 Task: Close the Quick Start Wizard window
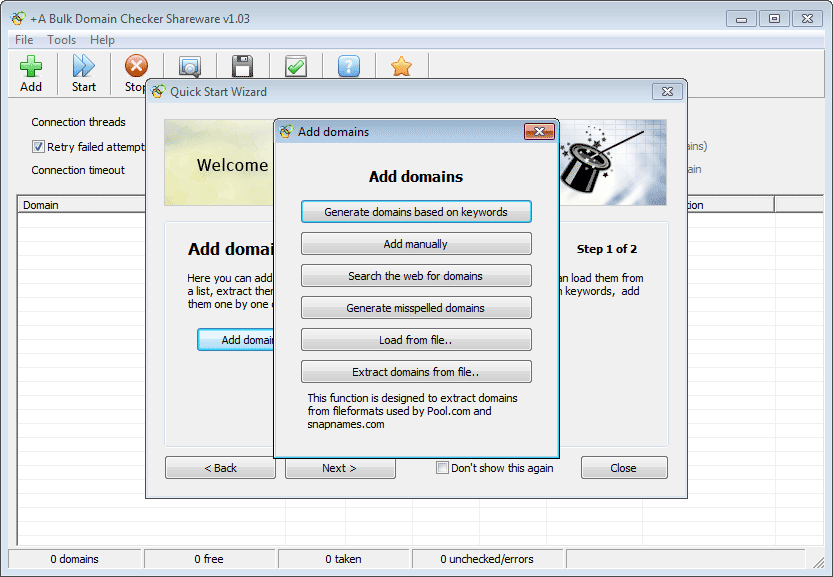coord(667,91)
